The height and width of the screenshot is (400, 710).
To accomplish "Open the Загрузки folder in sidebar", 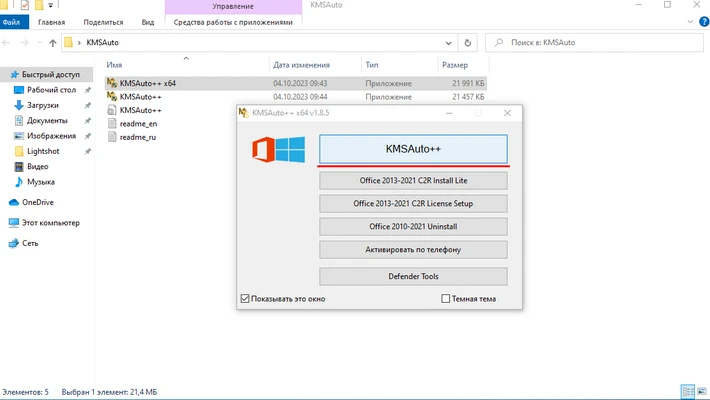I will tap(43, 105).
